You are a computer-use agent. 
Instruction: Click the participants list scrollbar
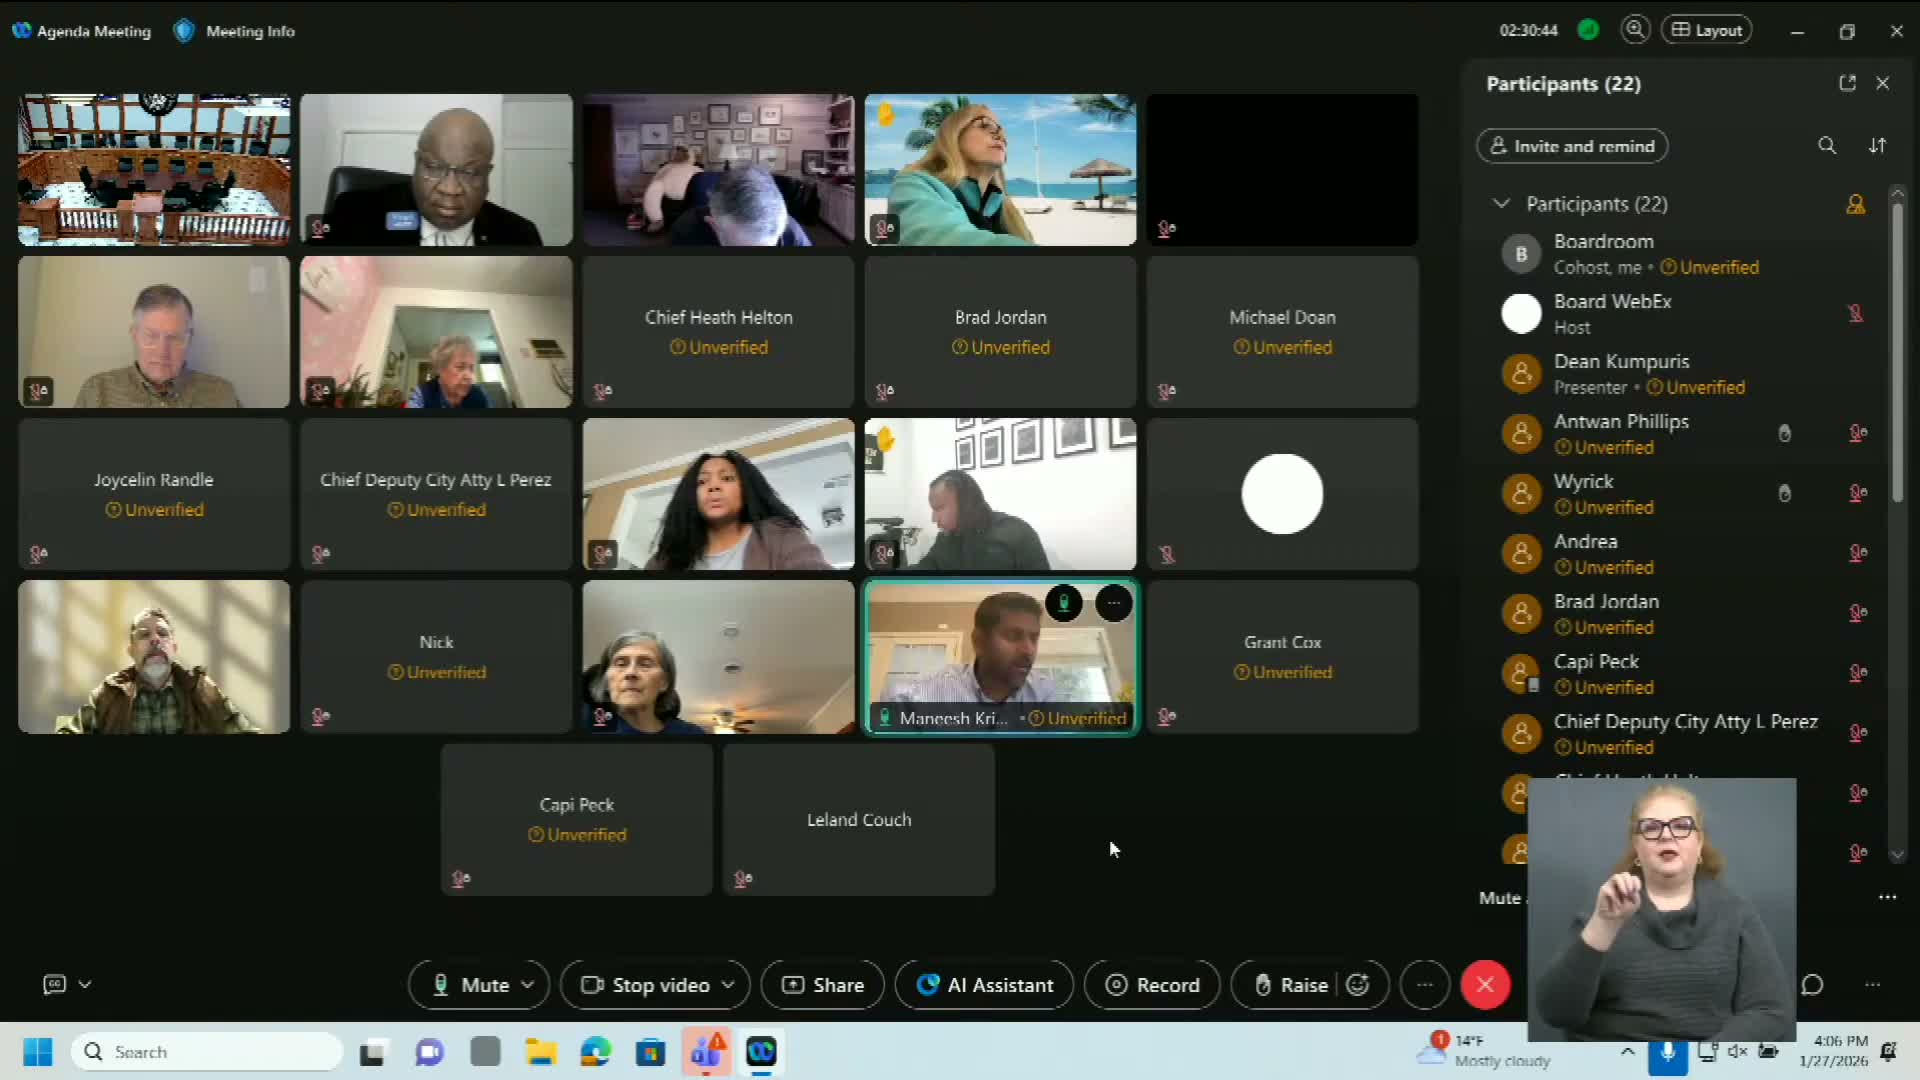click(x=1897, y=350)
